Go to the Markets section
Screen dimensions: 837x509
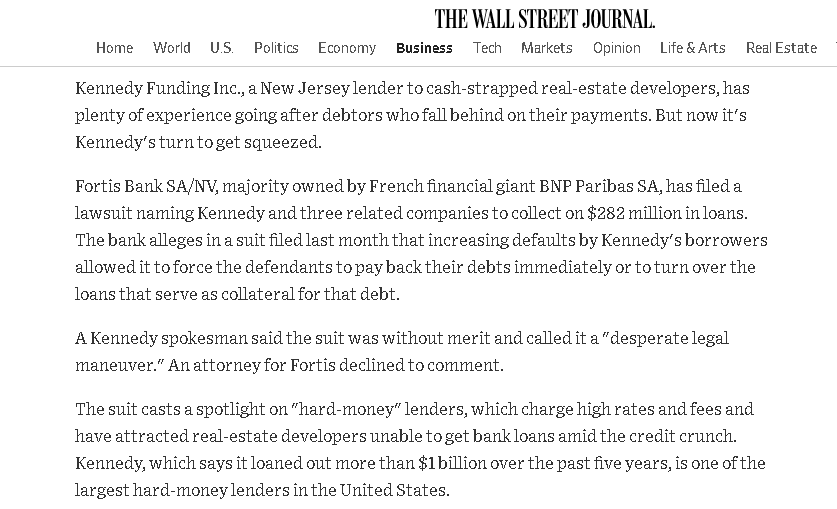coord(547,48)
